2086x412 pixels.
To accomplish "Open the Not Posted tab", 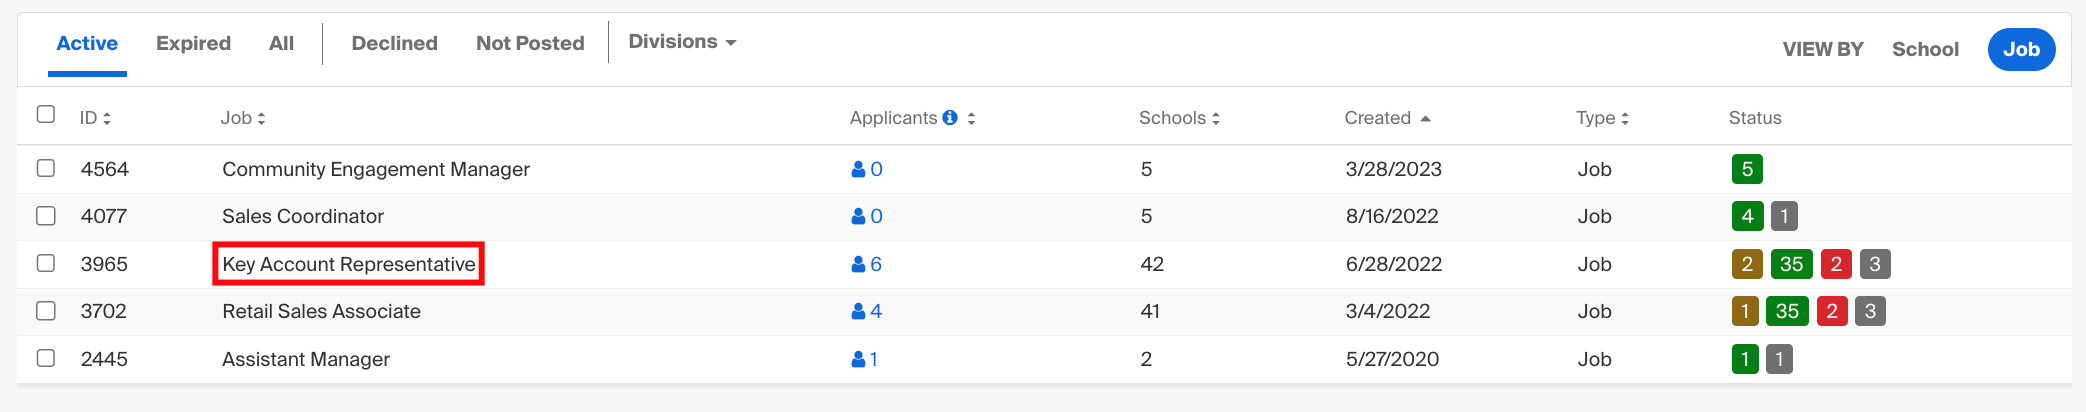I will pos(530,43).
